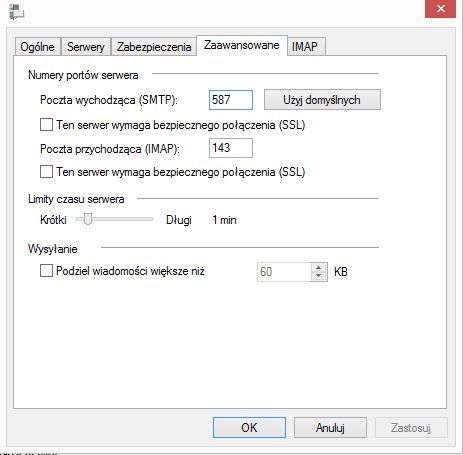The width and height of the screenshot is (463, 455).
Task: Click the 1 min timeout value
Action: [224, 220]
